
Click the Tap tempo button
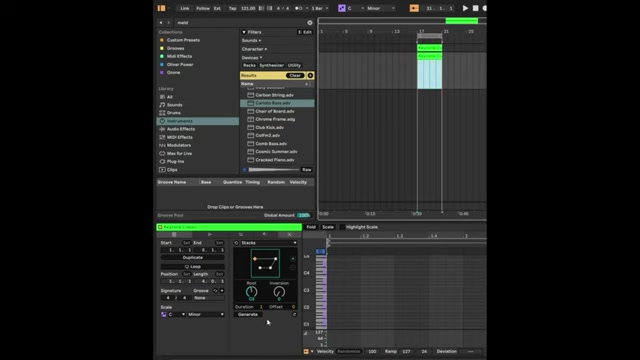[232, 8]
